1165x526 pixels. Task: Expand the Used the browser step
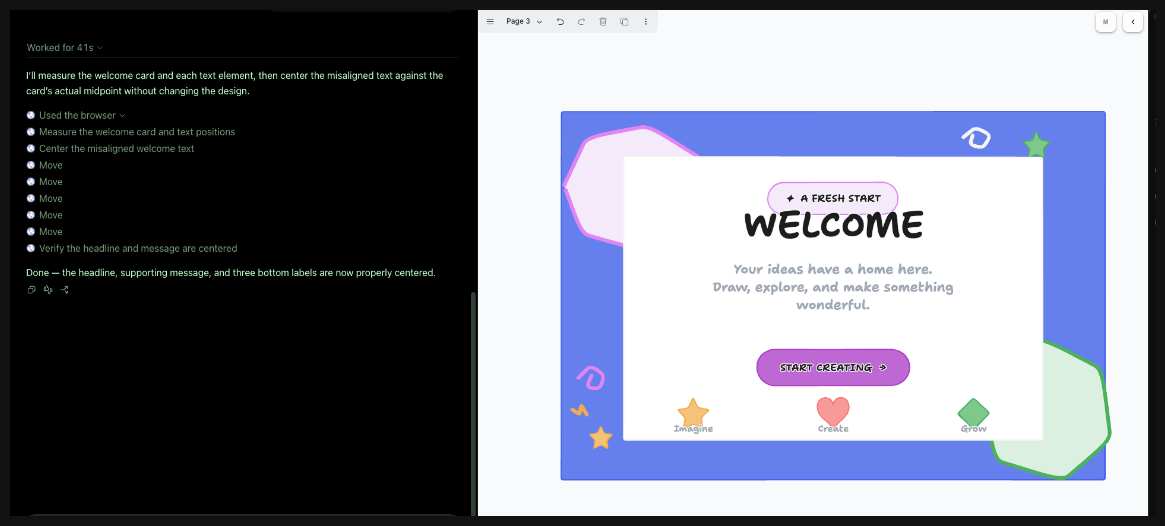click(x=82, y=115)
